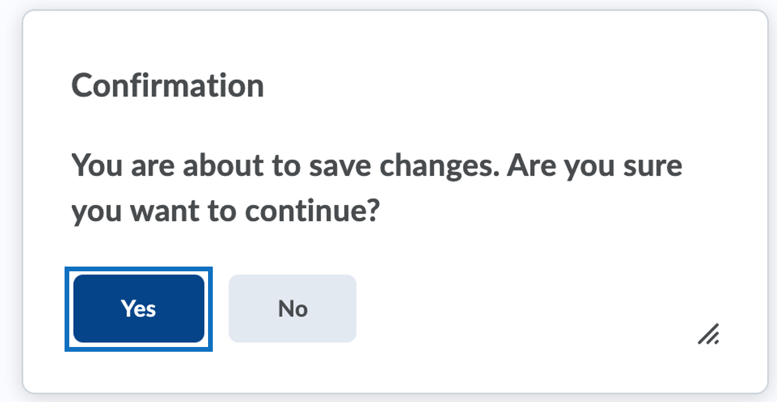Click the Confirmation dialog title
777x402 pixels.
click(x=167, y=85)
